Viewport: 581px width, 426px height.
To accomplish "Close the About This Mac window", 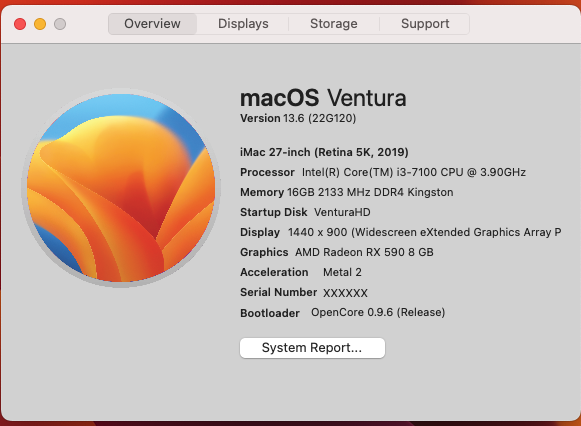I will coord(20,24).
